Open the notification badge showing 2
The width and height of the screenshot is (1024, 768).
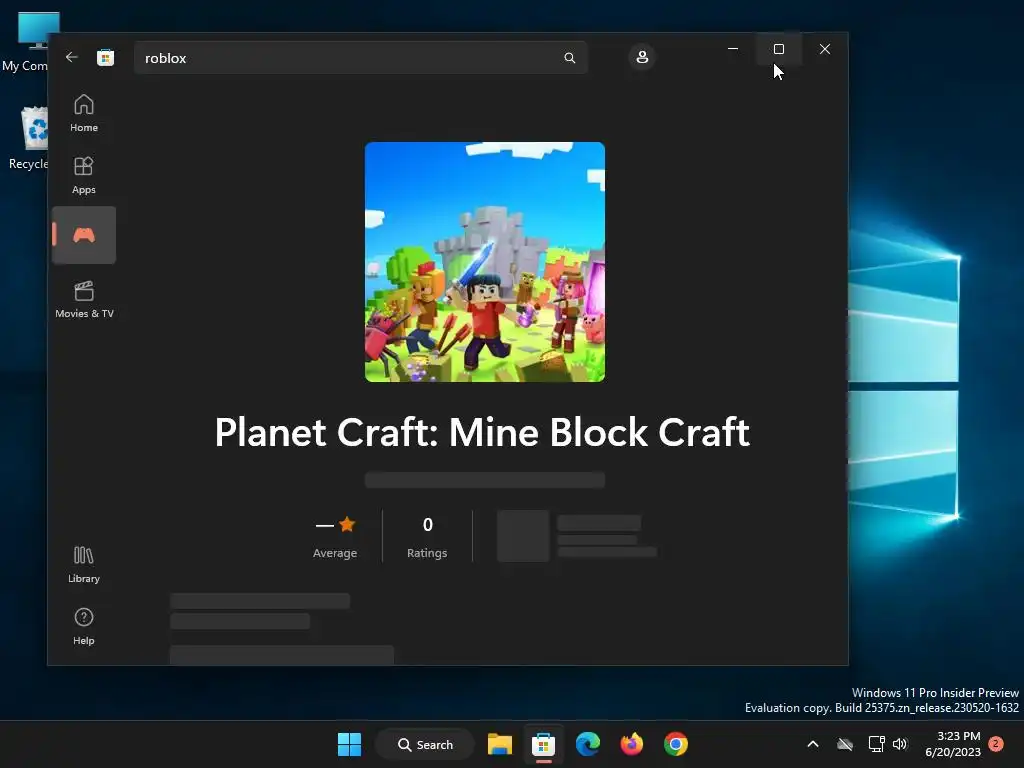[x=996, y=744]
